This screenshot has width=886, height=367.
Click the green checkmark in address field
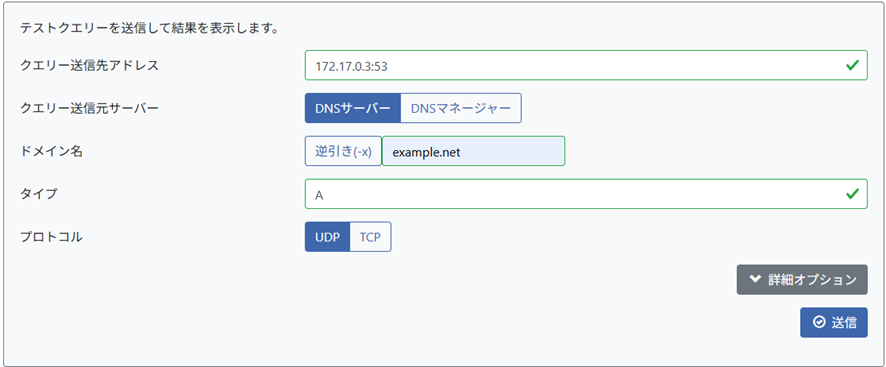(852, 66)
